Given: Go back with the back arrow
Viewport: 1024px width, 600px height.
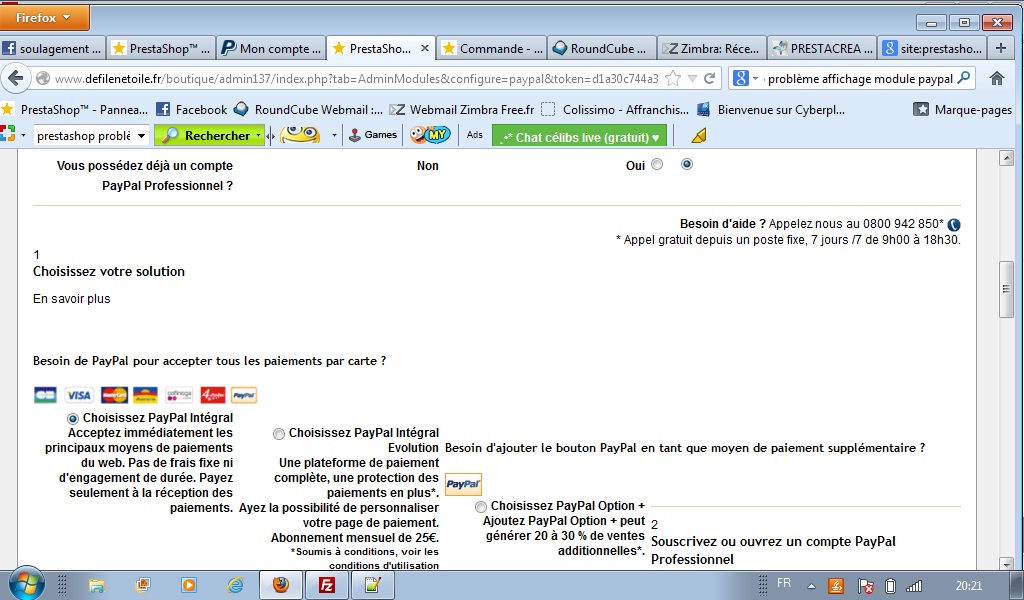Looking at the screenshot, I should (15, 78).
